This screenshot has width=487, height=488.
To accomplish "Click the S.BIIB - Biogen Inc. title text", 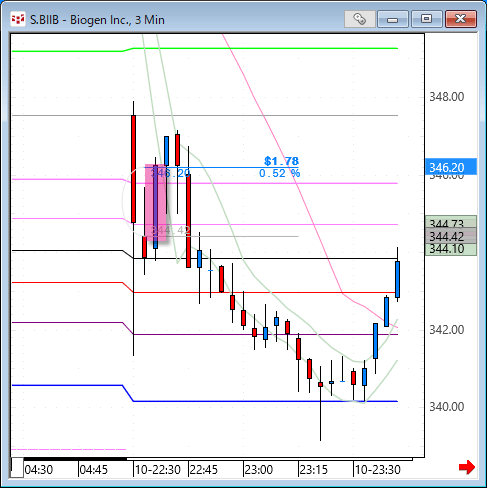I will tap(97, 20).
